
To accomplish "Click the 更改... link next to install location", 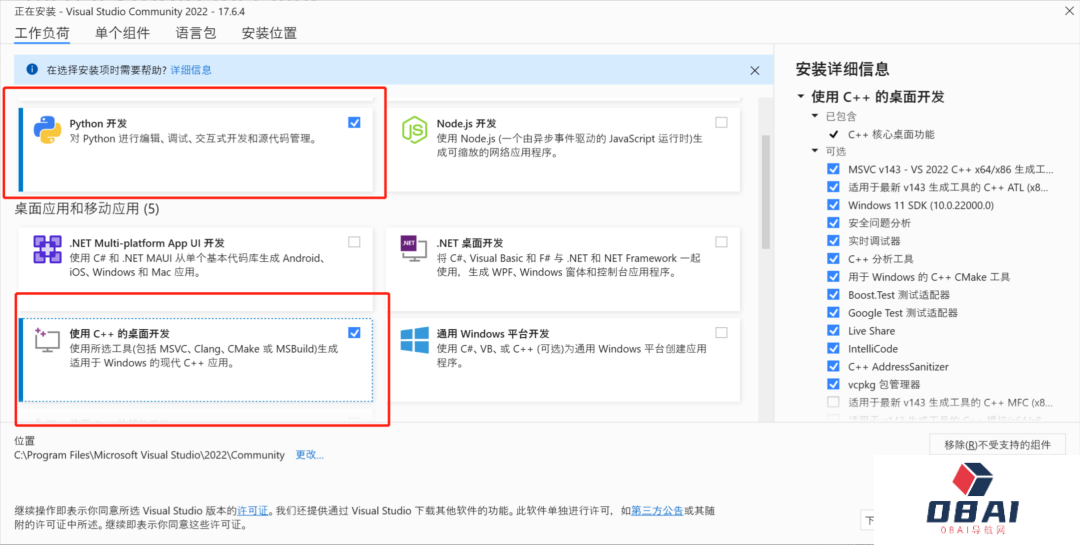I will [x=309, y=455].
